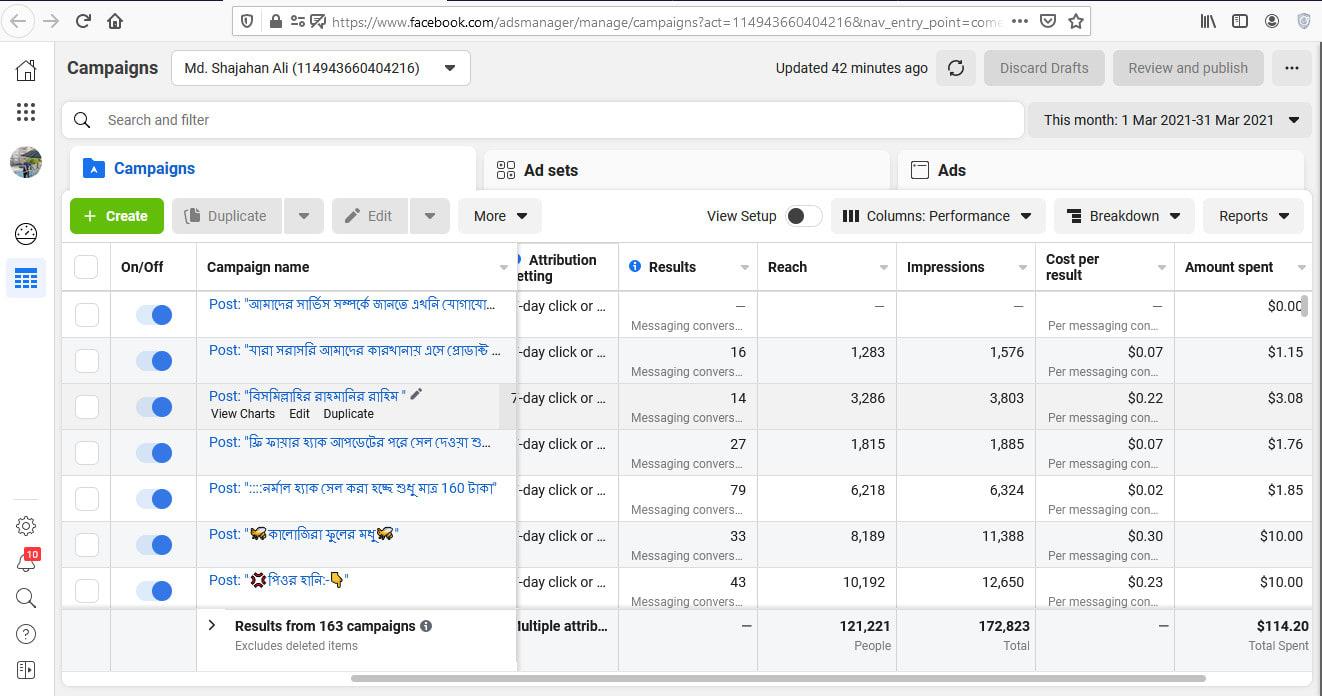
Task: Open the date range This month dropdown
Action: [1169, 120]
